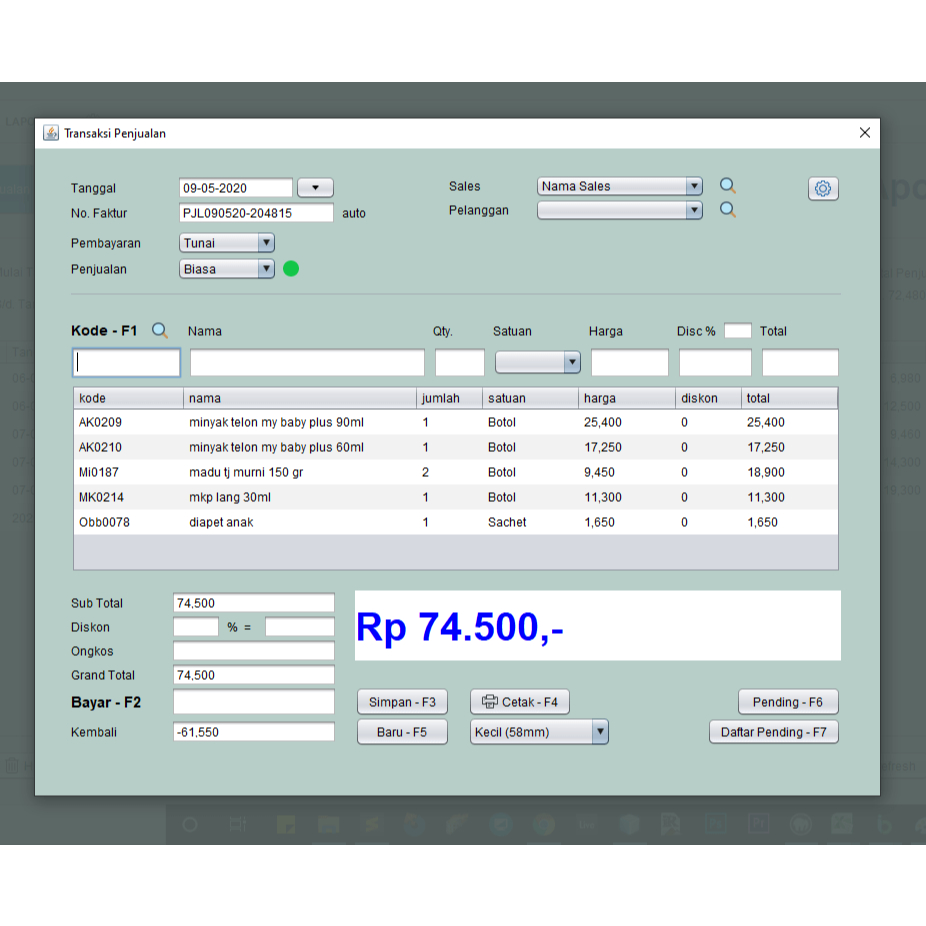Image resolution: width=926 pixels, height=926 pixels.
Task: Toggle the green status indicator beside Penjualan
Action: (x=291, y=268)
